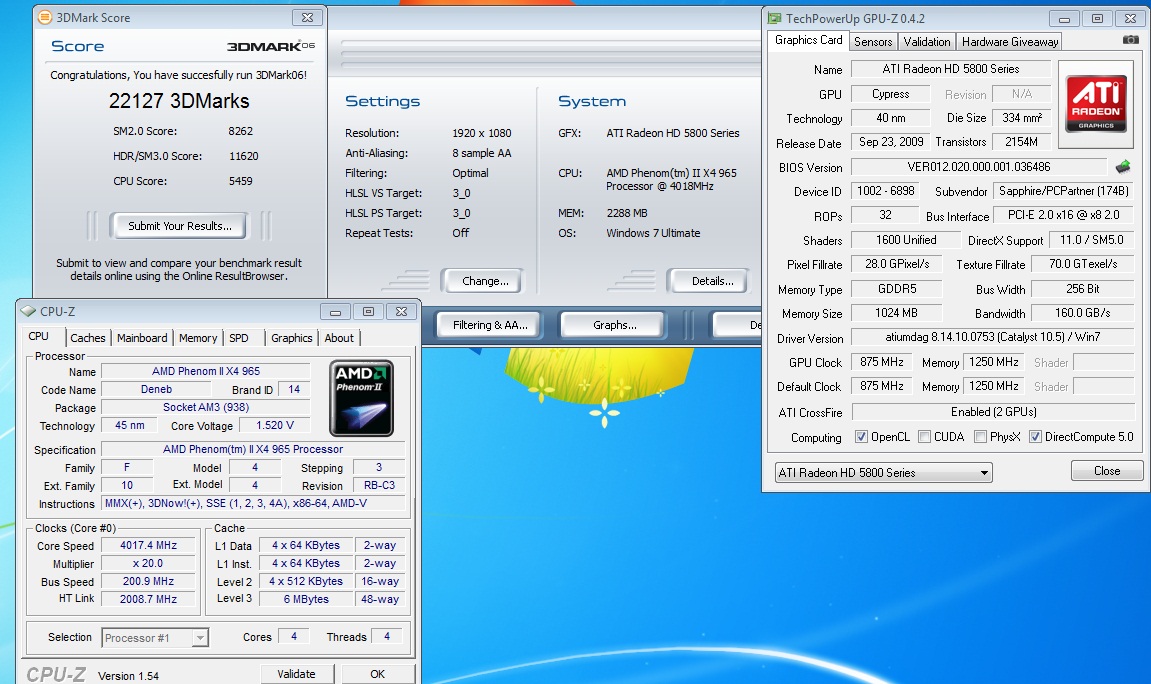
Task: Toggle the CUDA checkbox in GPU-Z
Action: [924, 437]
